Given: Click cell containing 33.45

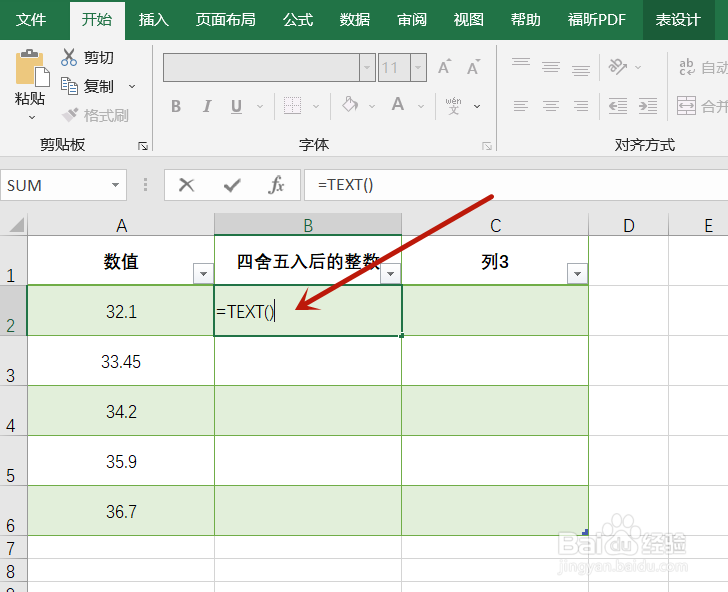Looking at the screenshot, I should pos(121,361).
